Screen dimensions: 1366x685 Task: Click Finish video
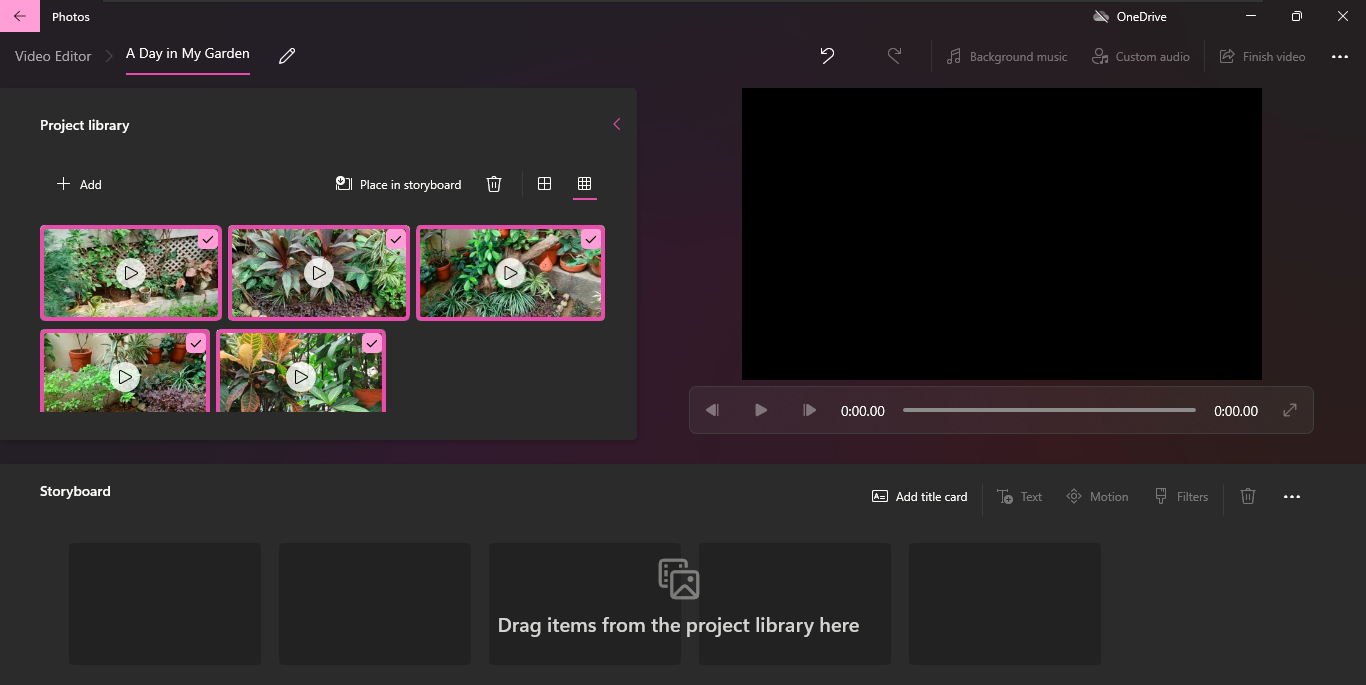1263,56
